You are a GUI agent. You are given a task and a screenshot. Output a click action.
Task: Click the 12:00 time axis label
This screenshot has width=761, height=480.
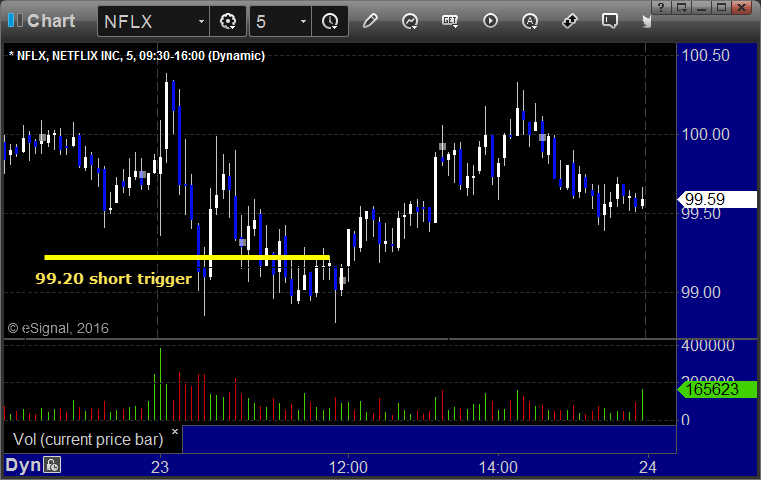[348, 467]
